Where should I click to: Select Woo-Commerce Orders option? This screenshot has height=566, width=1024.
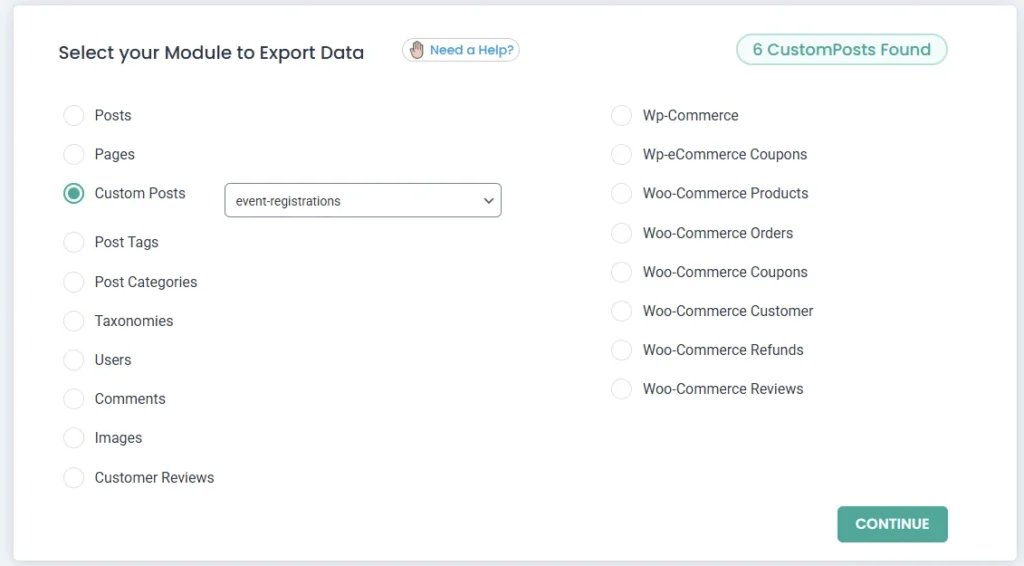pyautogui.click(x=622, y=234)
